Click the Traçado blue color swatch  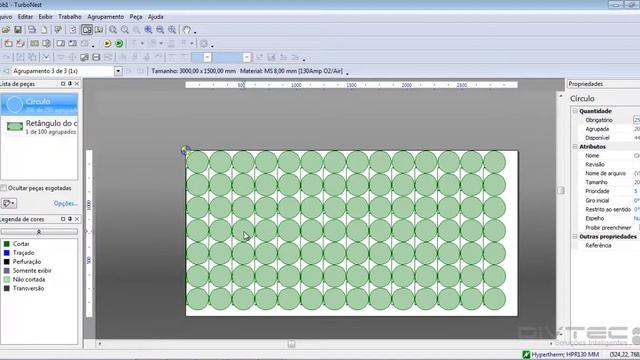[x=7, y=253]
